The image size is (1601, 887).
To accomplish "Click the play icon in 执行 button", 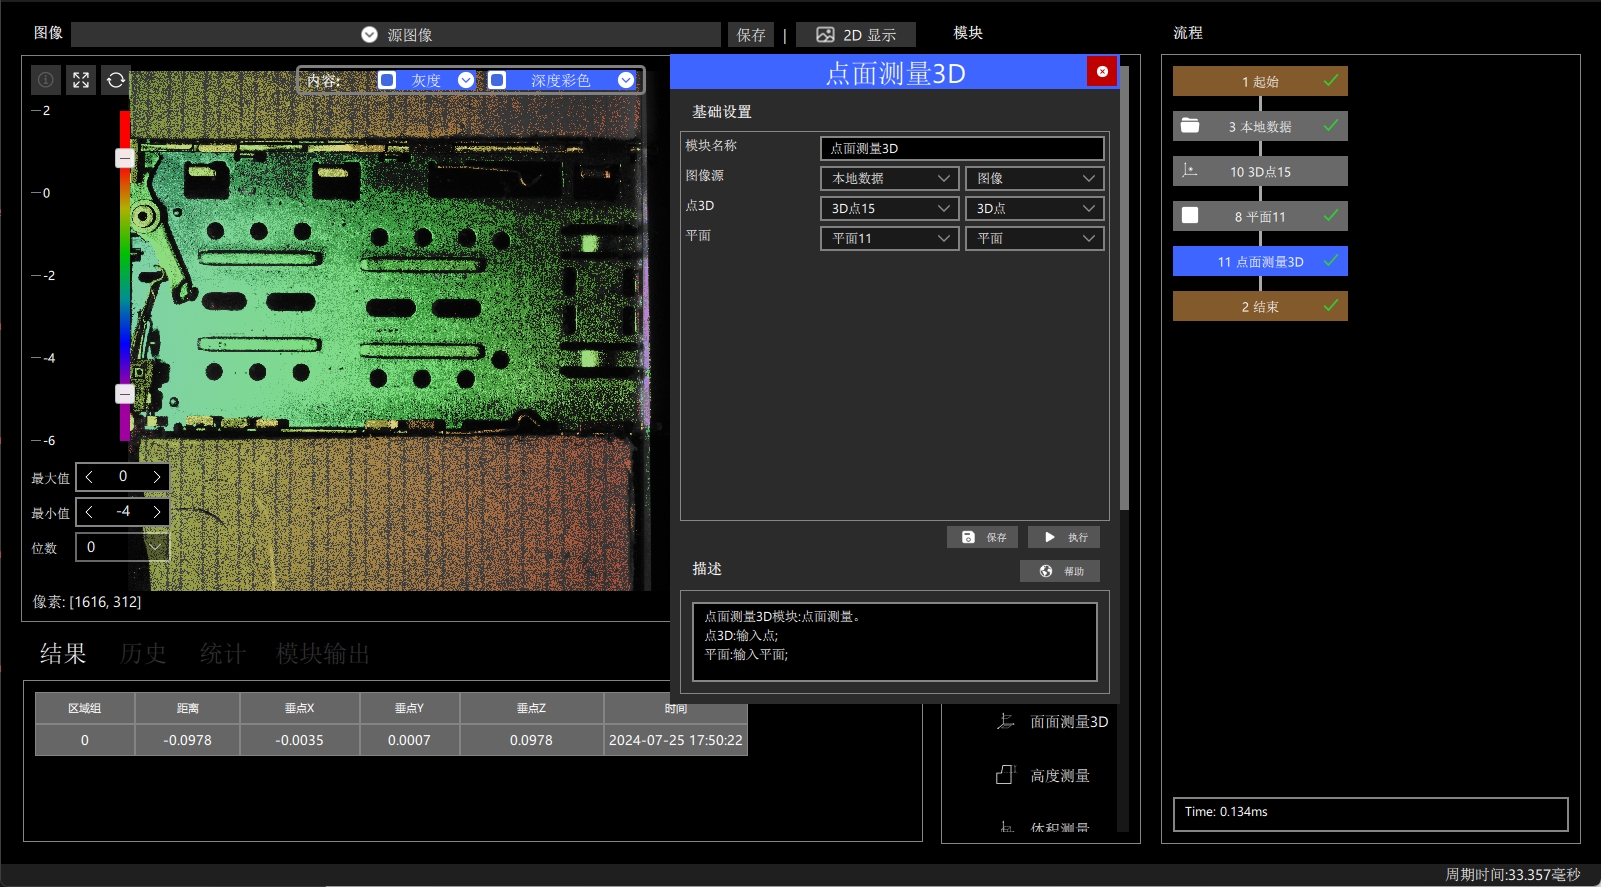I will tap(1050, 537).
